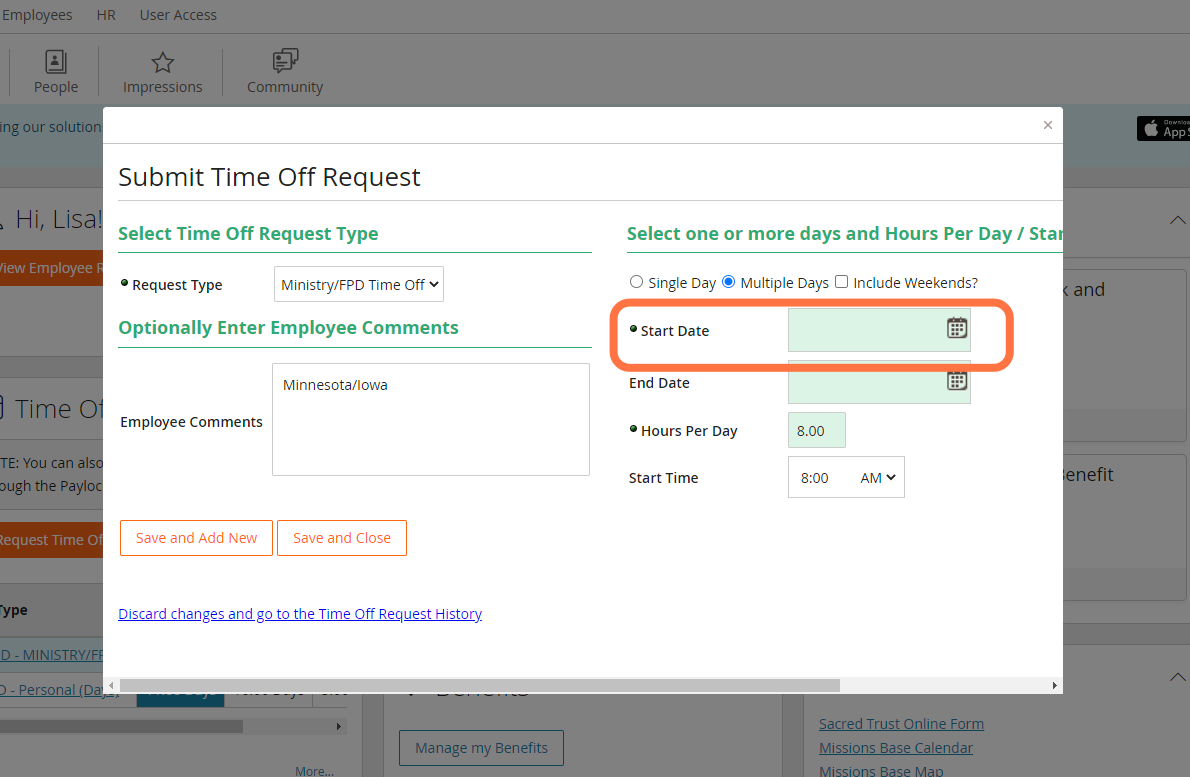Viewport: 1190px width, 777px height.
Task: Click the Apple App Store download badge
Action: click(1163, 128)
